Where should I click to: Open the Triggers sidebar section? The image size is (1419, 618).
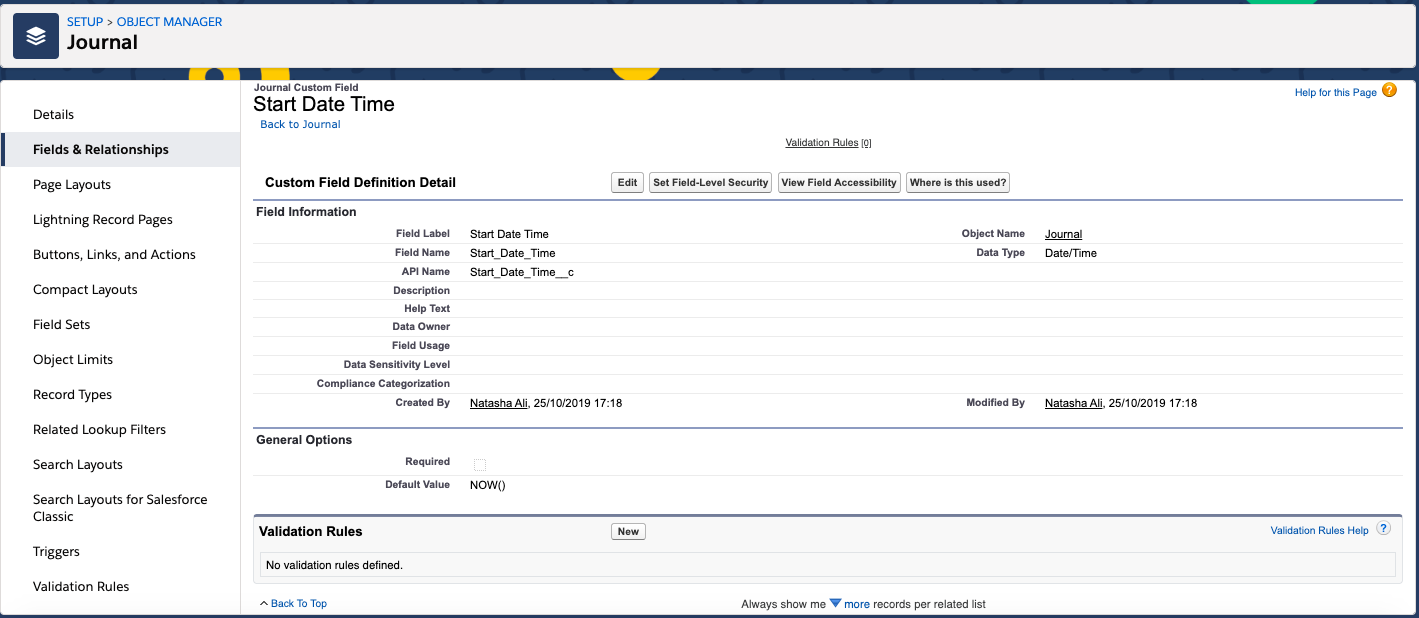56,551
